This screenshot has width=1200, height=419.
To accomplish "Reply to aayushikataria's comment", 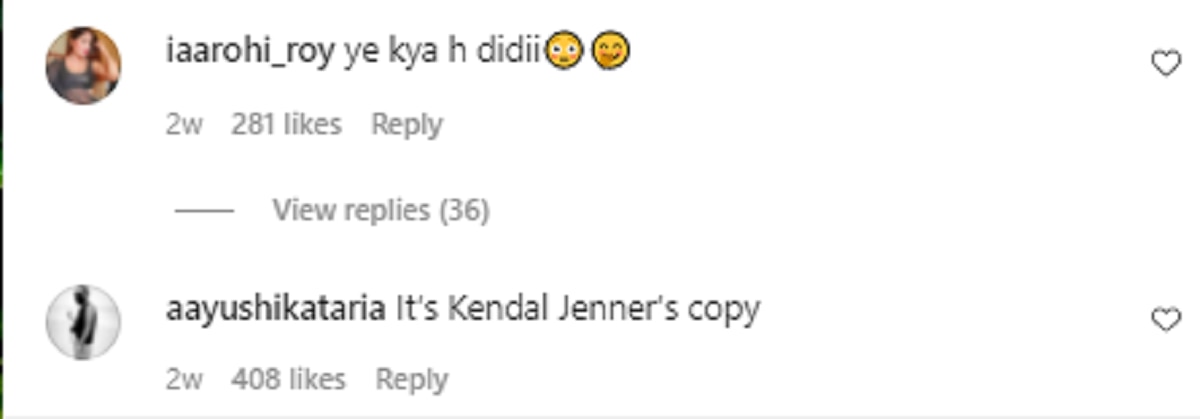I will (x=411, y=380).
